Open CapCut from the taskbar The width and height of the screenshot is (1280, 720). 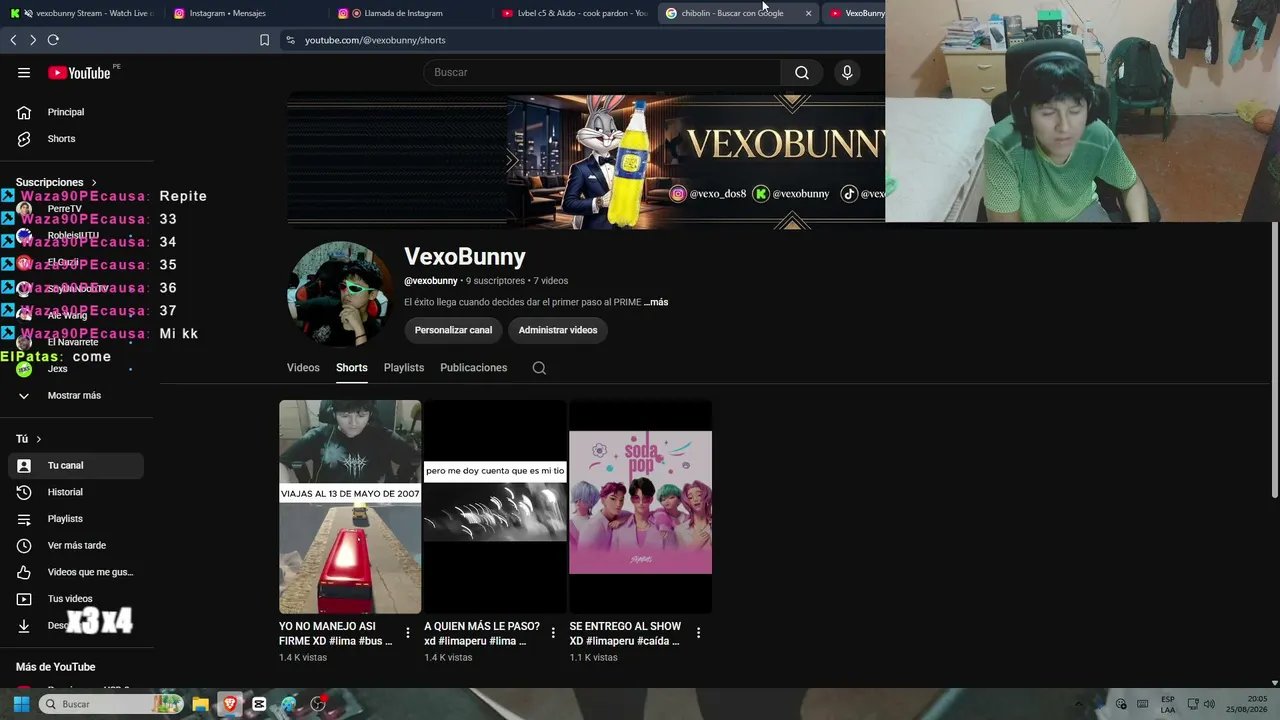(259, 704)
